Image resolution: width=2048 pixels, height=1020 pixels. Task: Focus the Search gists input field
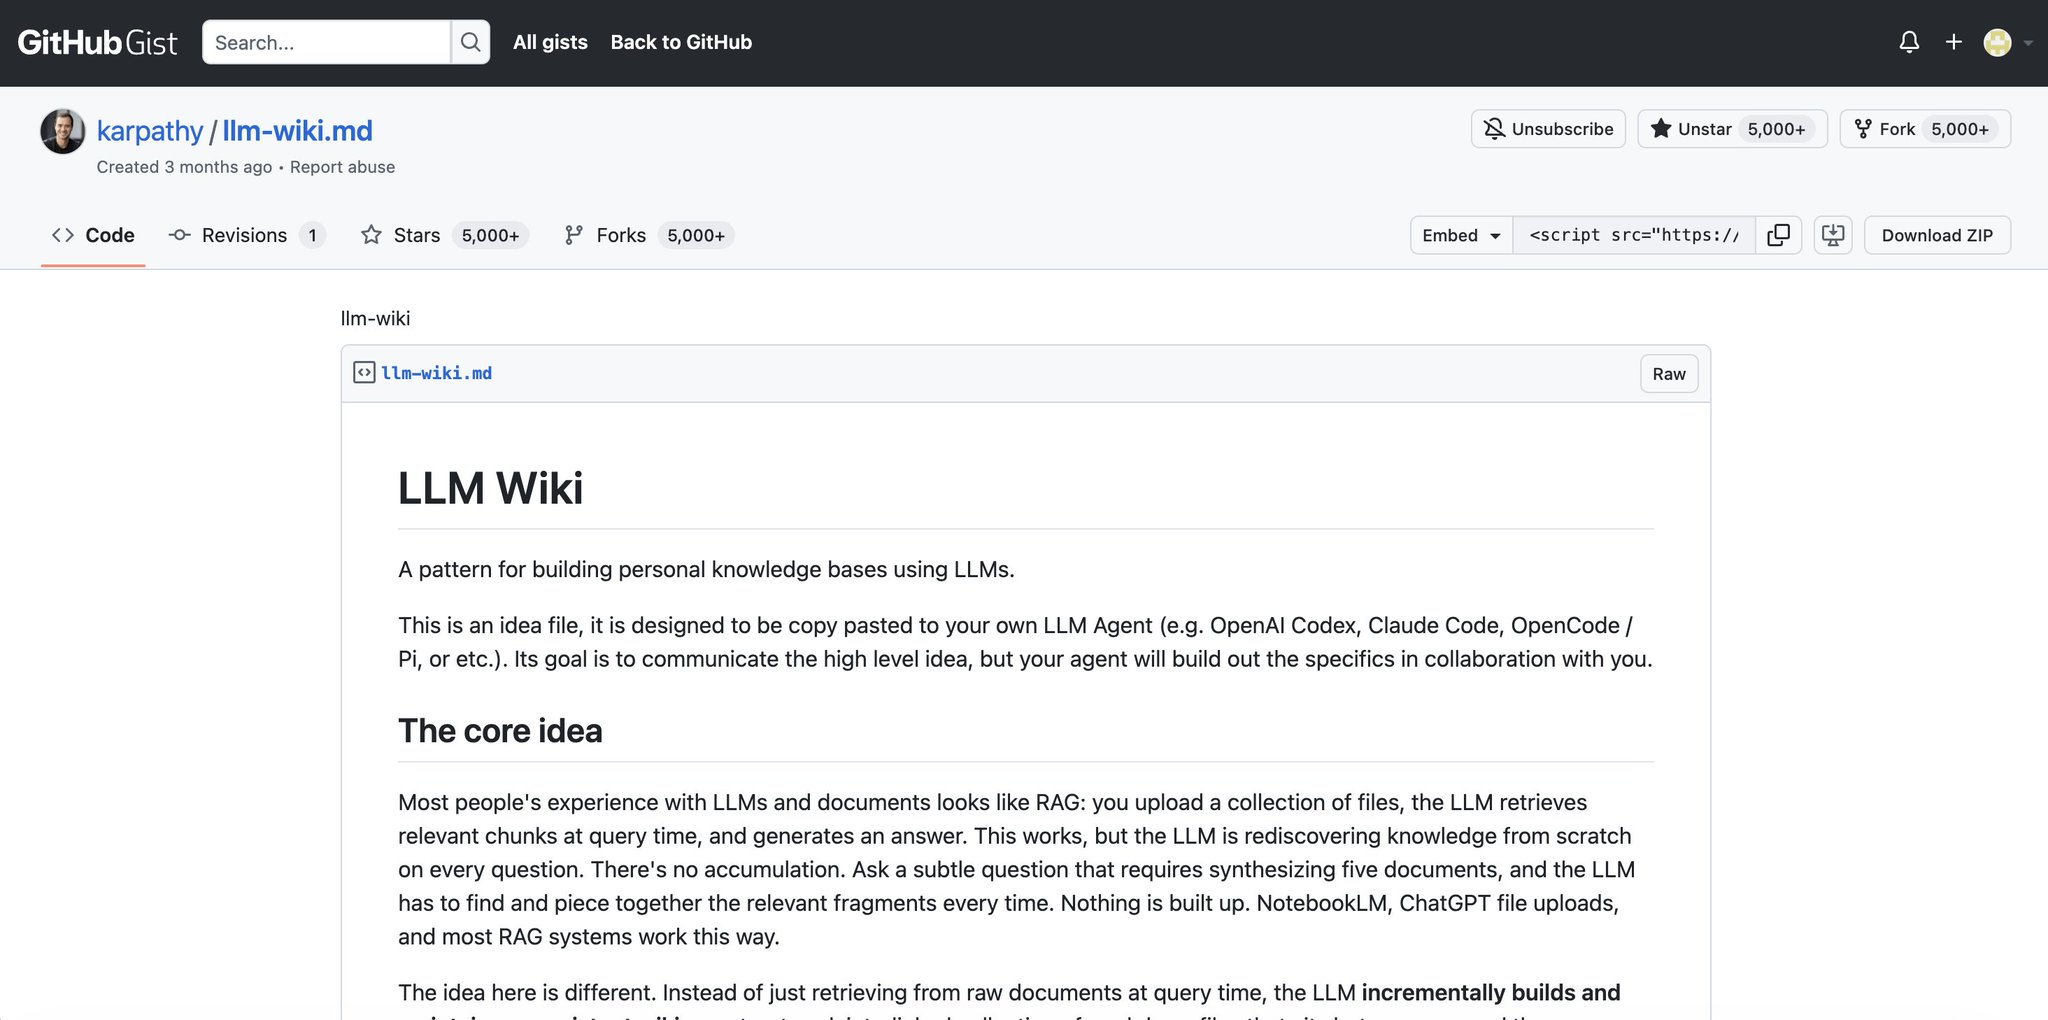(326, 42)
